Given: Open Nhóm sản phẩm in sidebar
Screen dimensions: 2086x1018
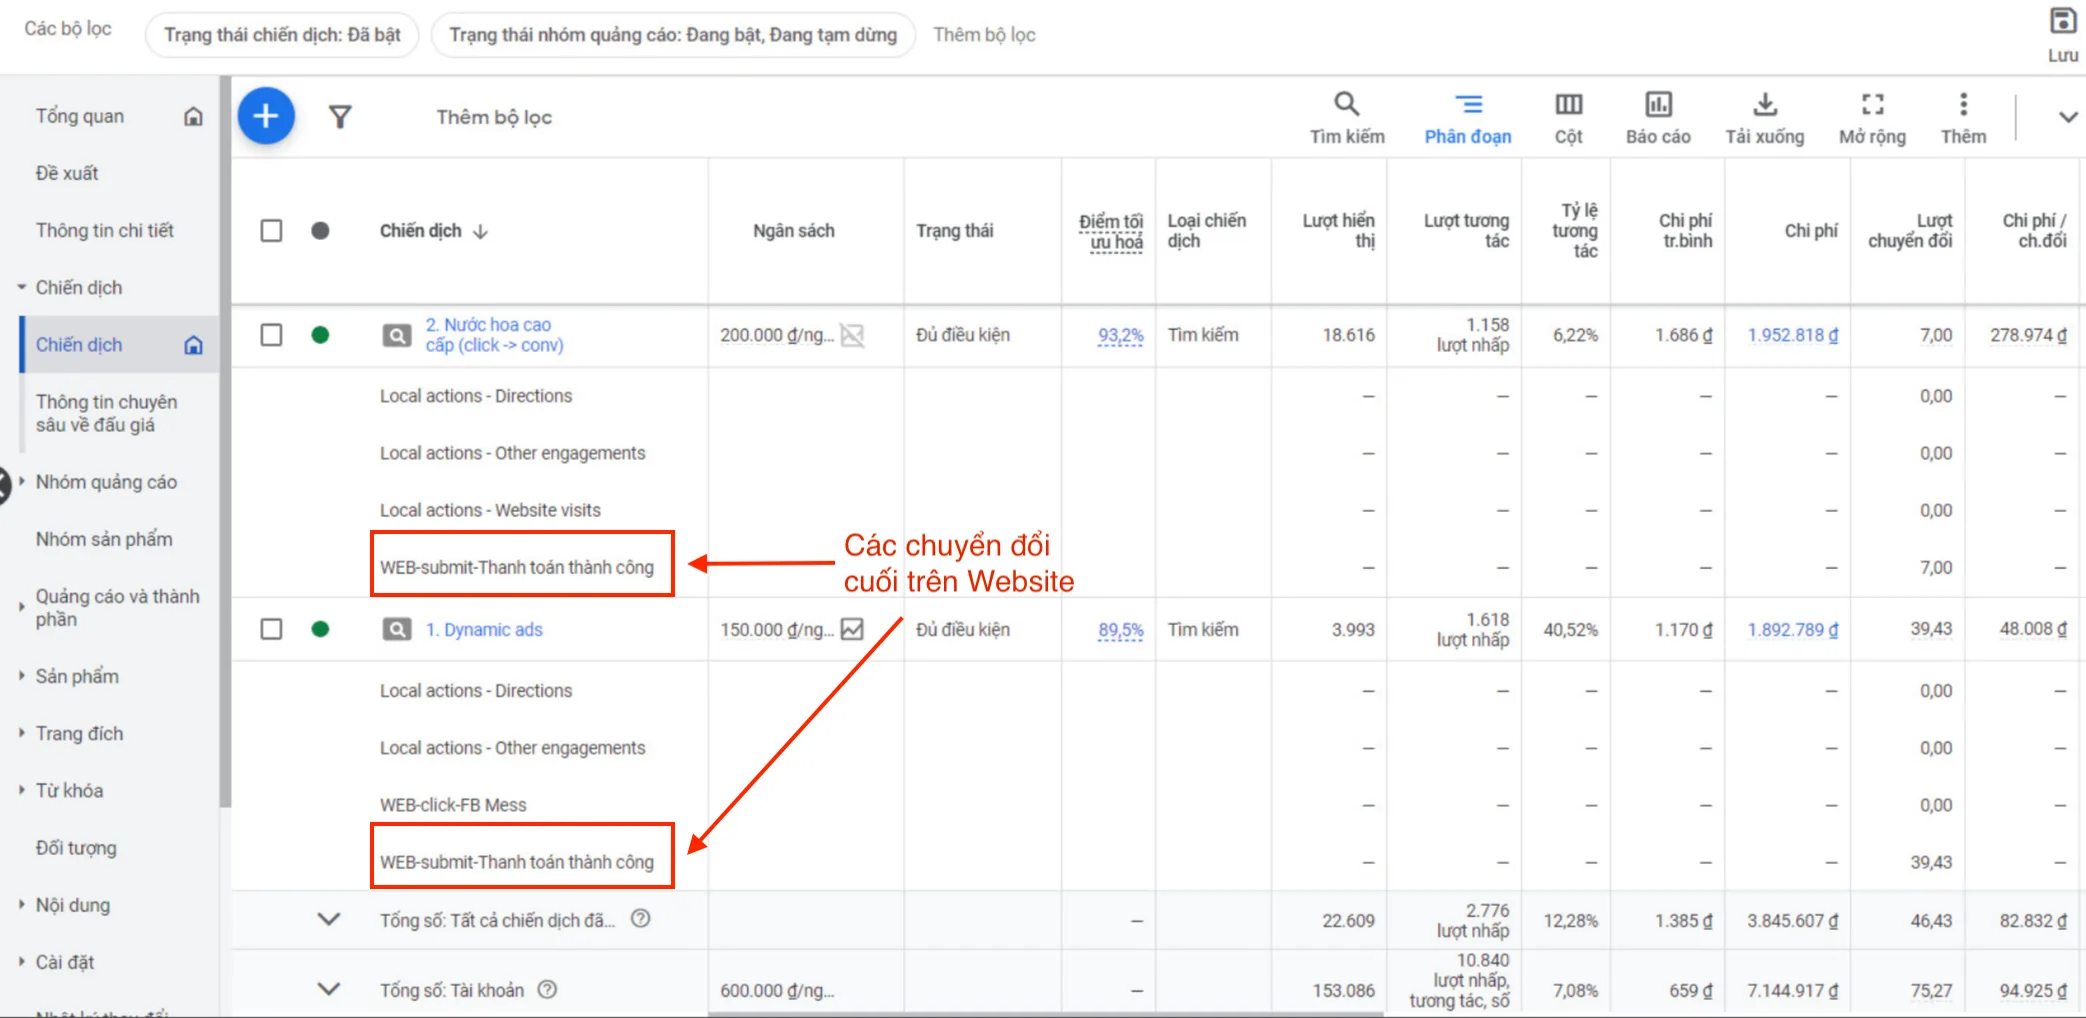Looking at the screenshot, I should pos(104,540).
